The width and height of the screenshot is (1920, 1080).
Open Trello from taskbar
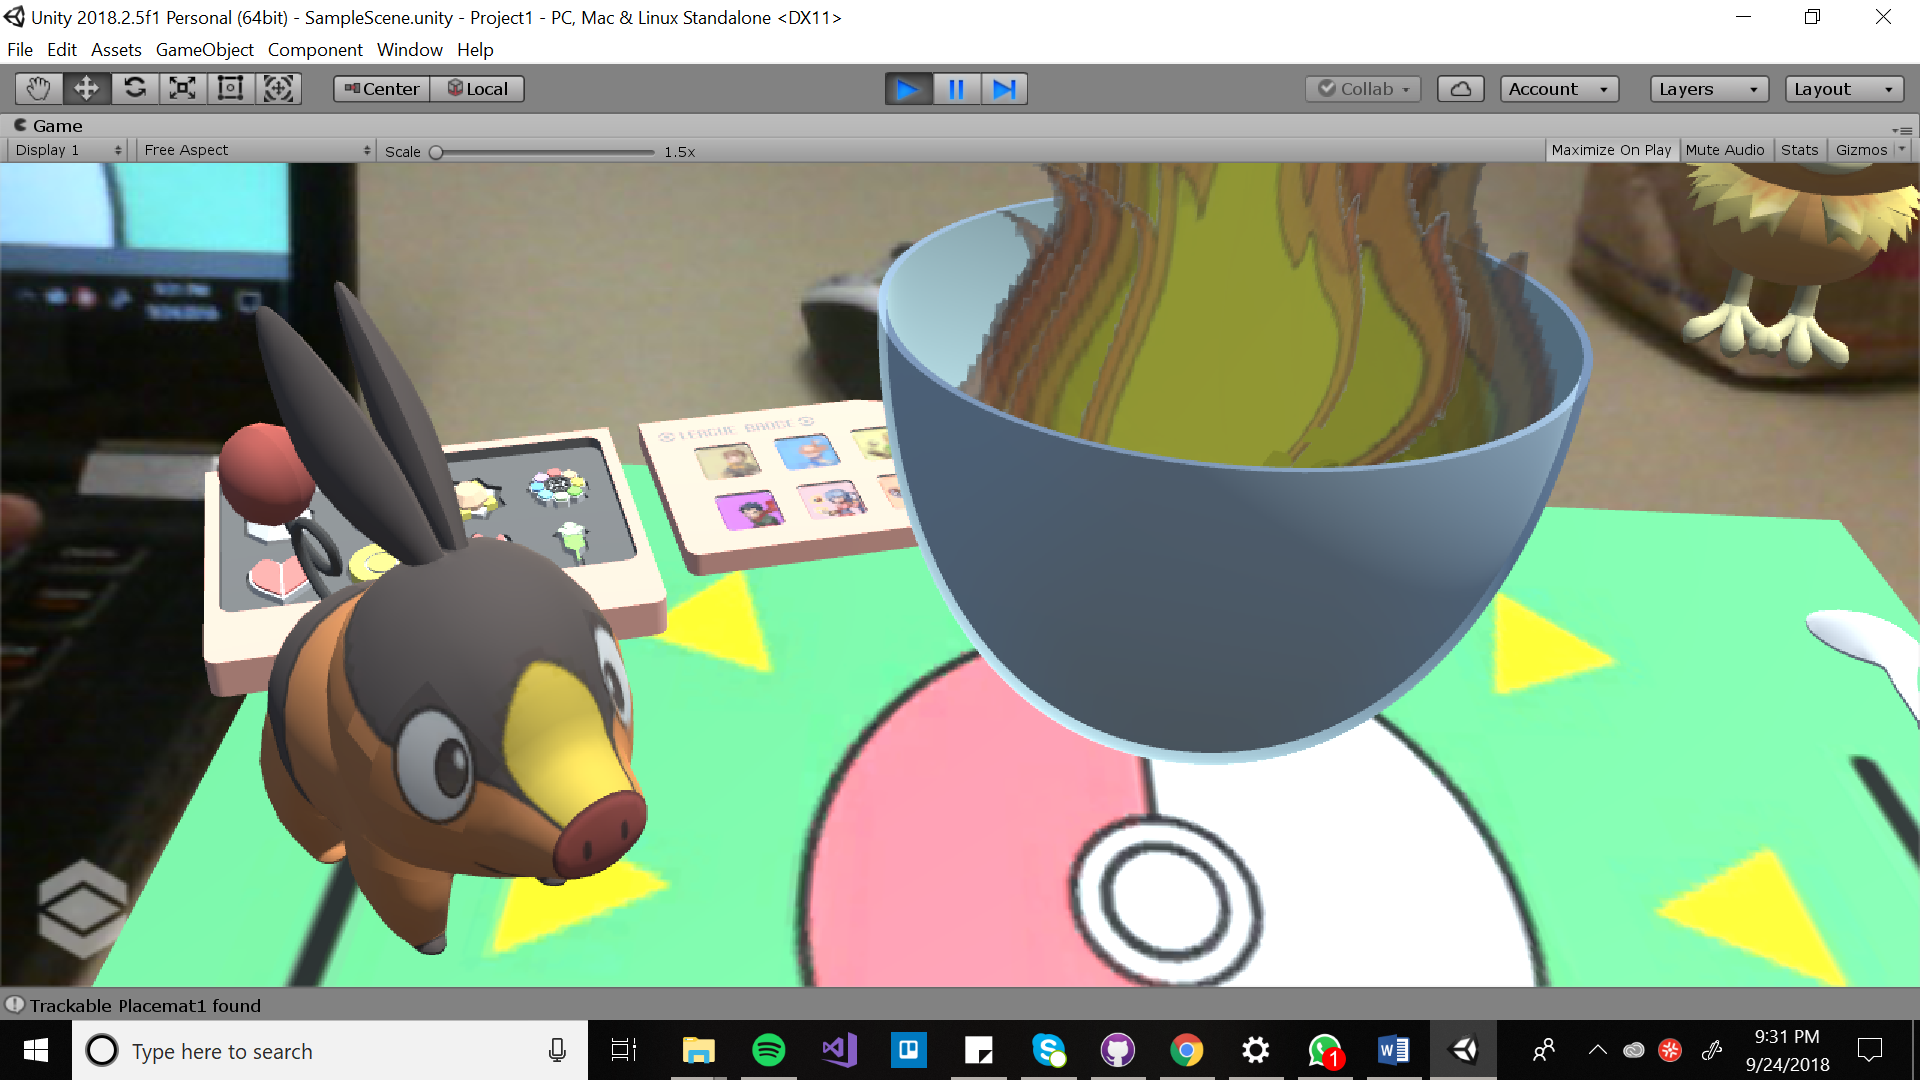908,1050
